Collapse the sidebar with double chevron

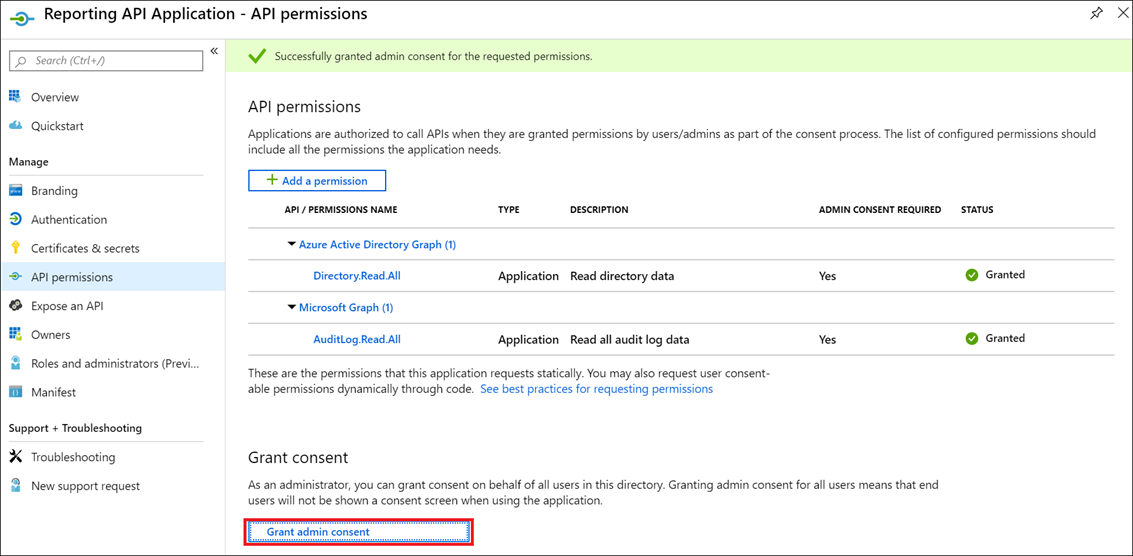point(214,51)
